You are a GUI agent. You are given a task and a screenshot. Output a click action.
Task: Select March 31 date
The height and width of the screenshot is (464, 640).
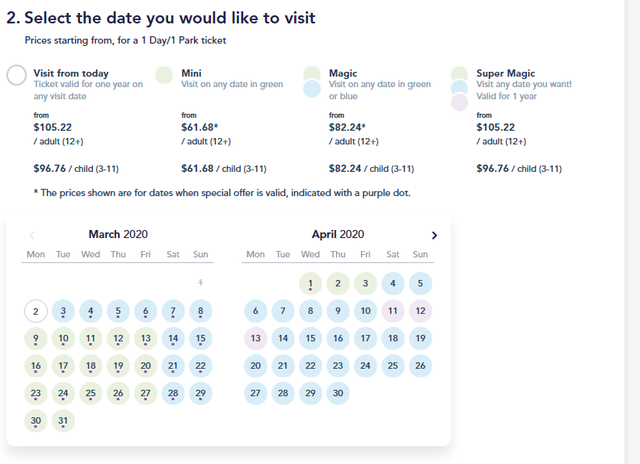click(63, 421)
